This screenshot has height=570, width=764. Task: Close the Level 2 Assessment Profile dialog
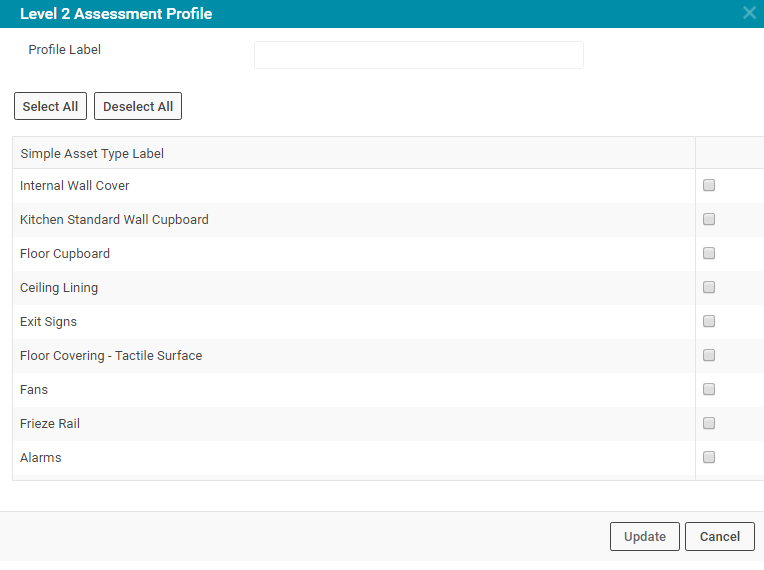749,13
